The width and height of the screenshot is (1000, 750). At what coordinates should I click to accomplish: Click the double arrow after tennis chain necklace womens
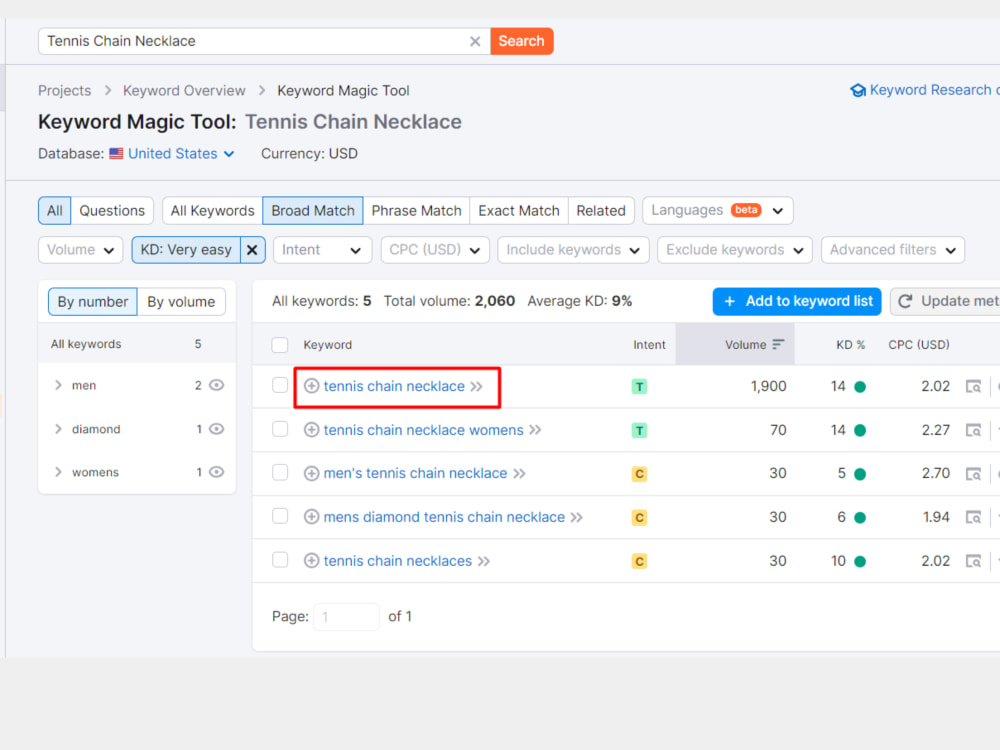pos(535,430)
